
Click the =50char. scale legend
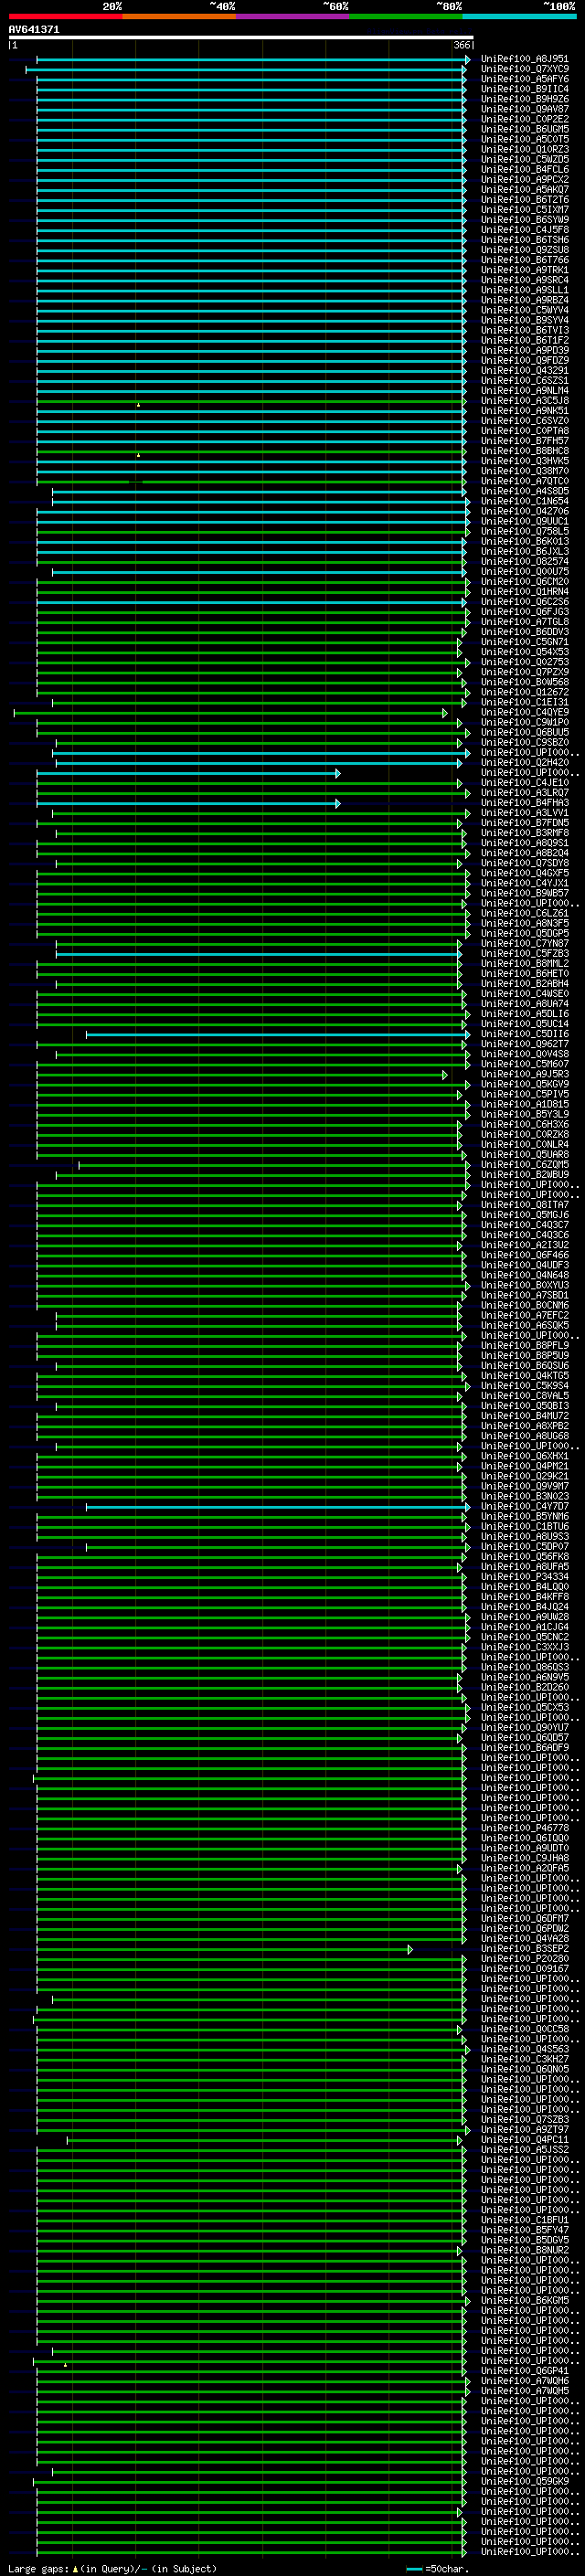437,2569
